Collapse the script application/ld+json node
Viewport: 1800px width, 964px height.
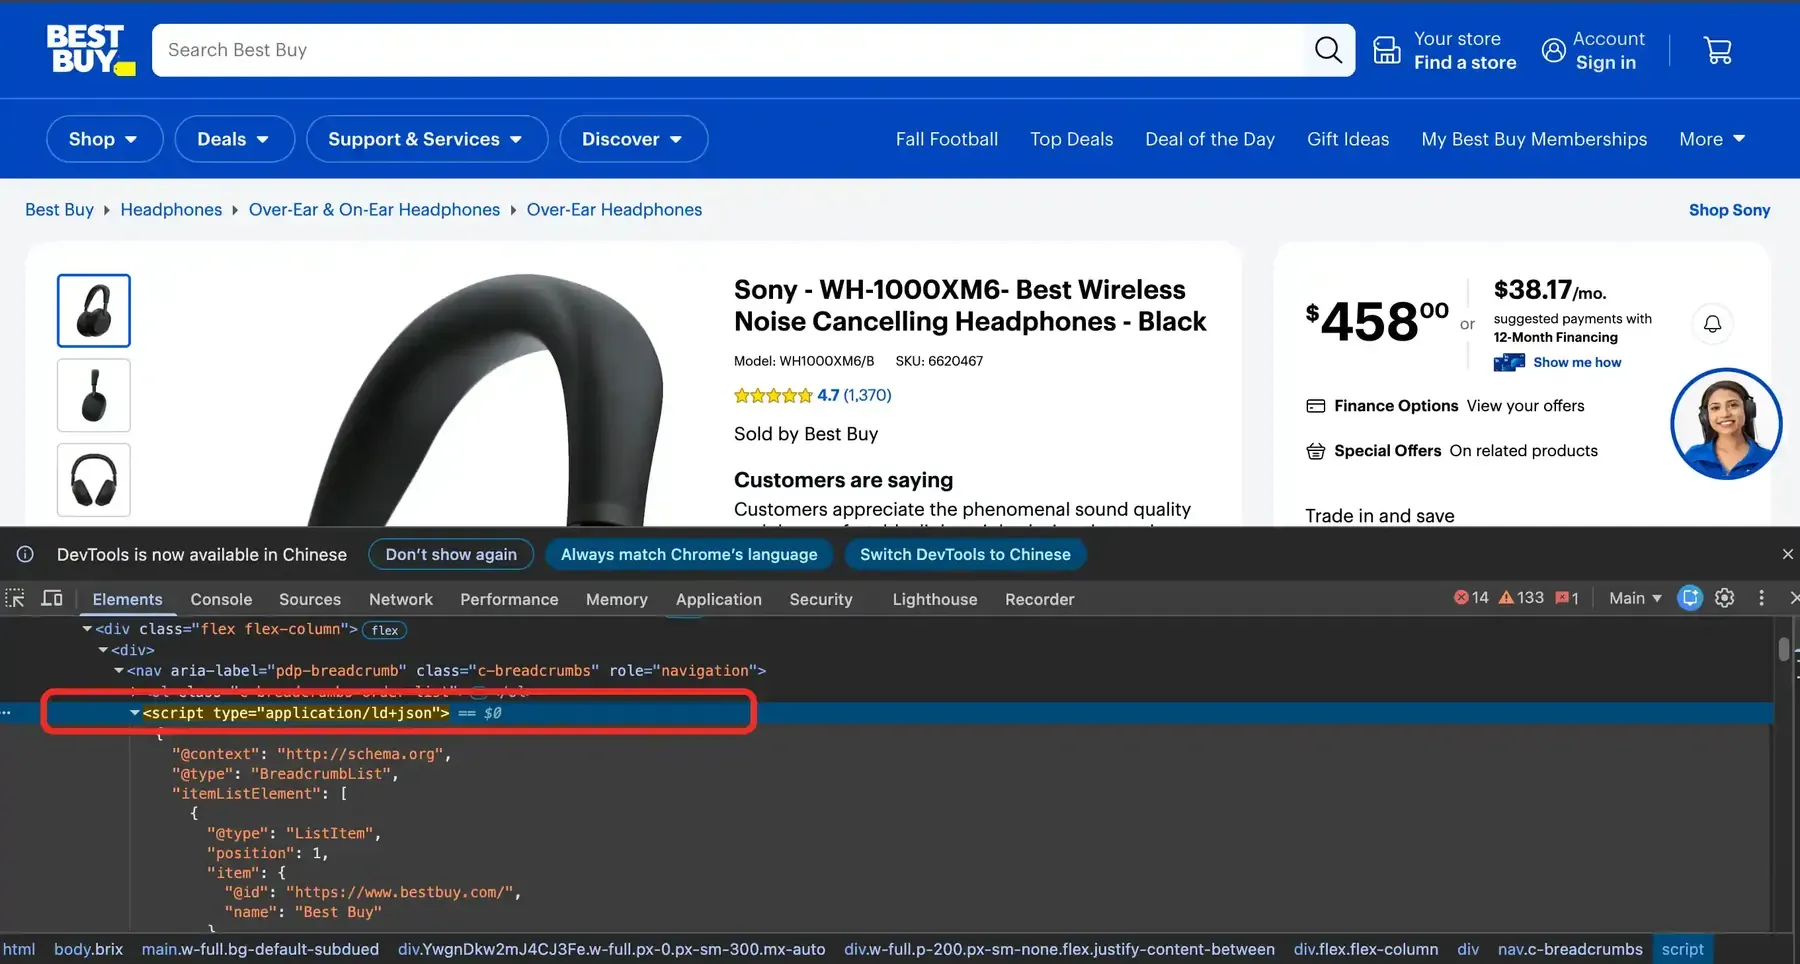pyautogui.click(x=135, y=713)
